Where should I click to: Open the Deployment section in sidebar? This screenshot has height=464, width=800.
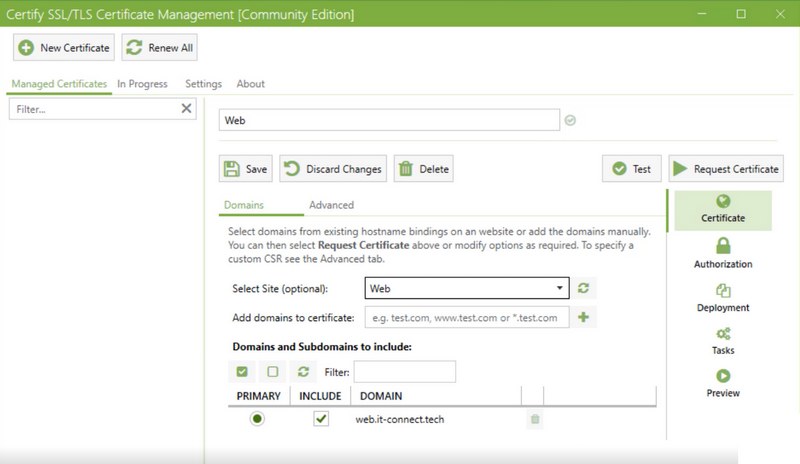(723, 297)
